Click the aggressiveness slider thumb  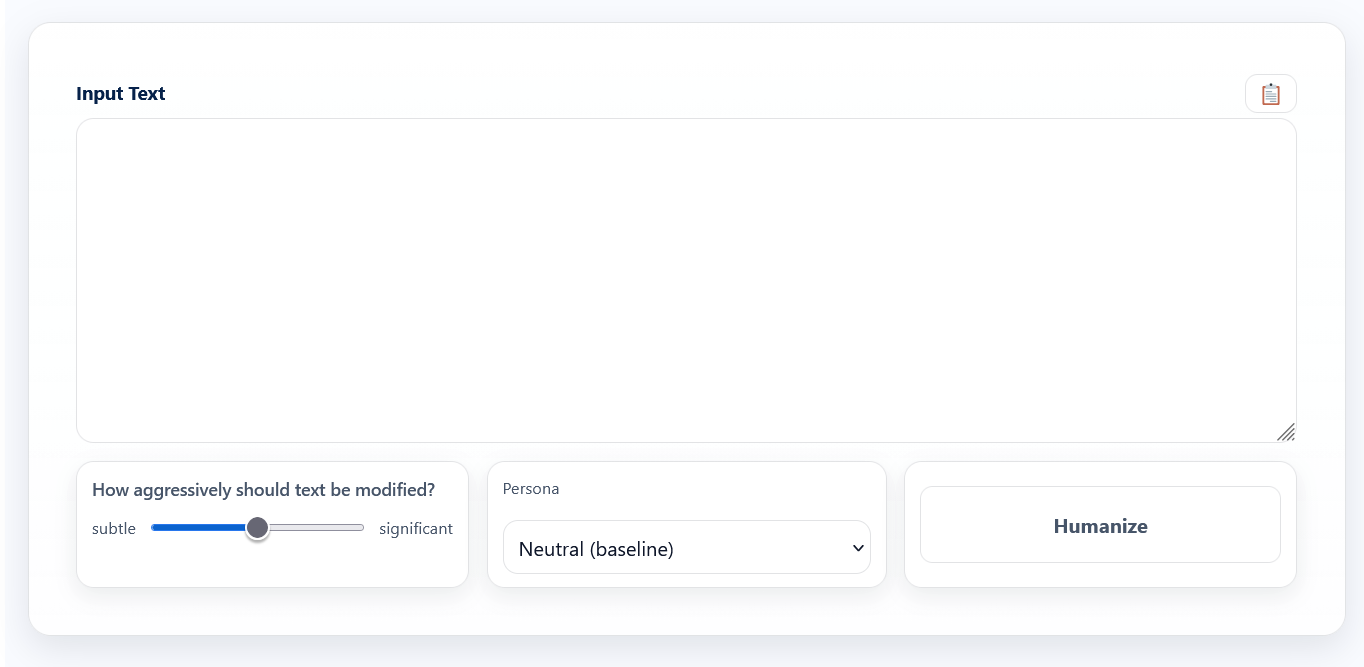coord(257,528)
